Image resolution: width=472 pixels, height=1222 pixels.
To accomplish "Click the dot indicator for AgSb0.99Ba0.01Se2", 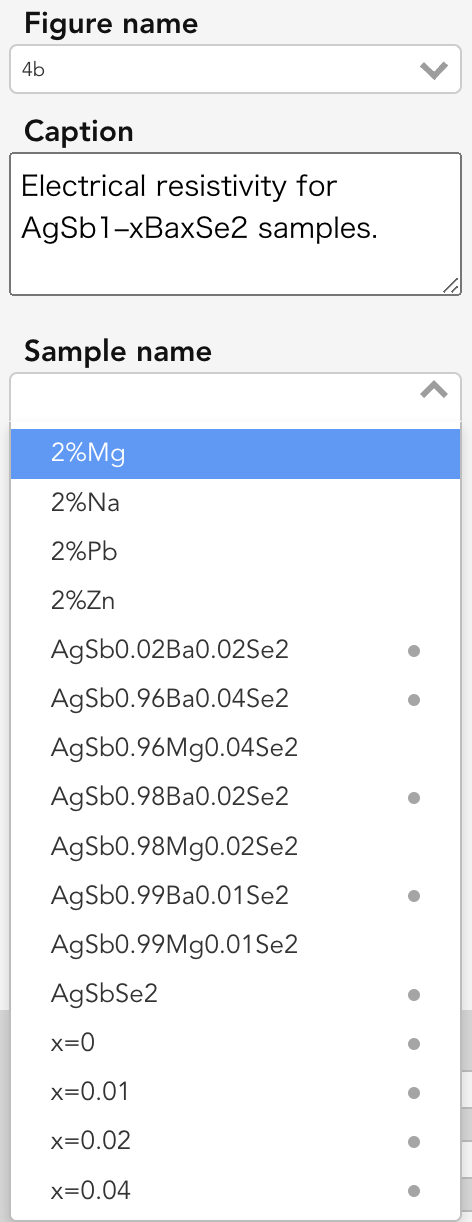I will 414,896.
